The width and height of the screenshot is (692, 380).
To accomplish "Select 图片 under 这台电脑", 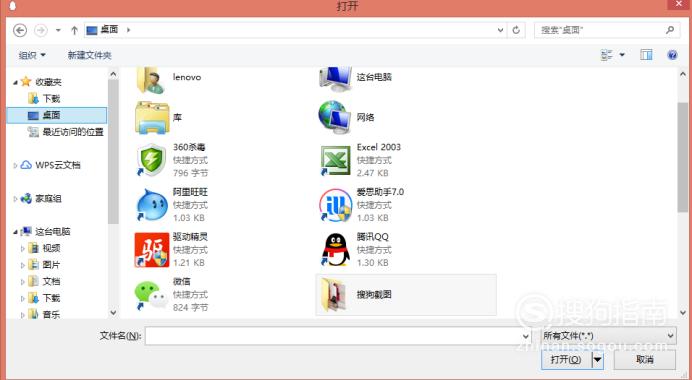I will 51,265.
